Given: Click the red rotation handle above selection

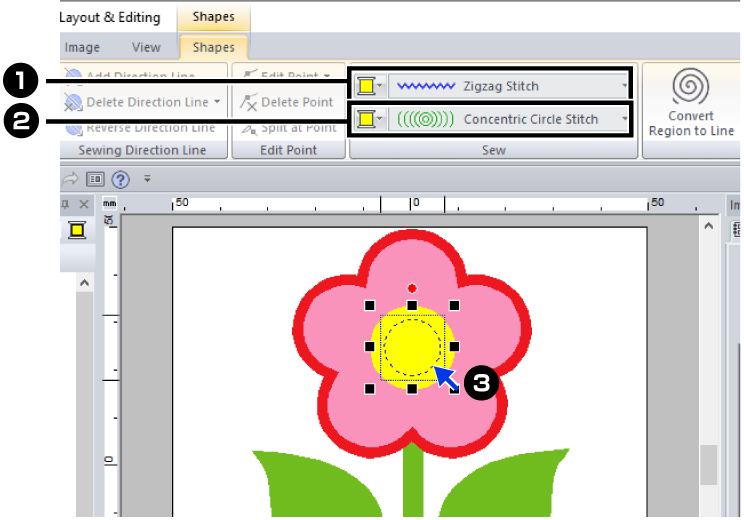Looking at the screenshot, I should [412, 288].
